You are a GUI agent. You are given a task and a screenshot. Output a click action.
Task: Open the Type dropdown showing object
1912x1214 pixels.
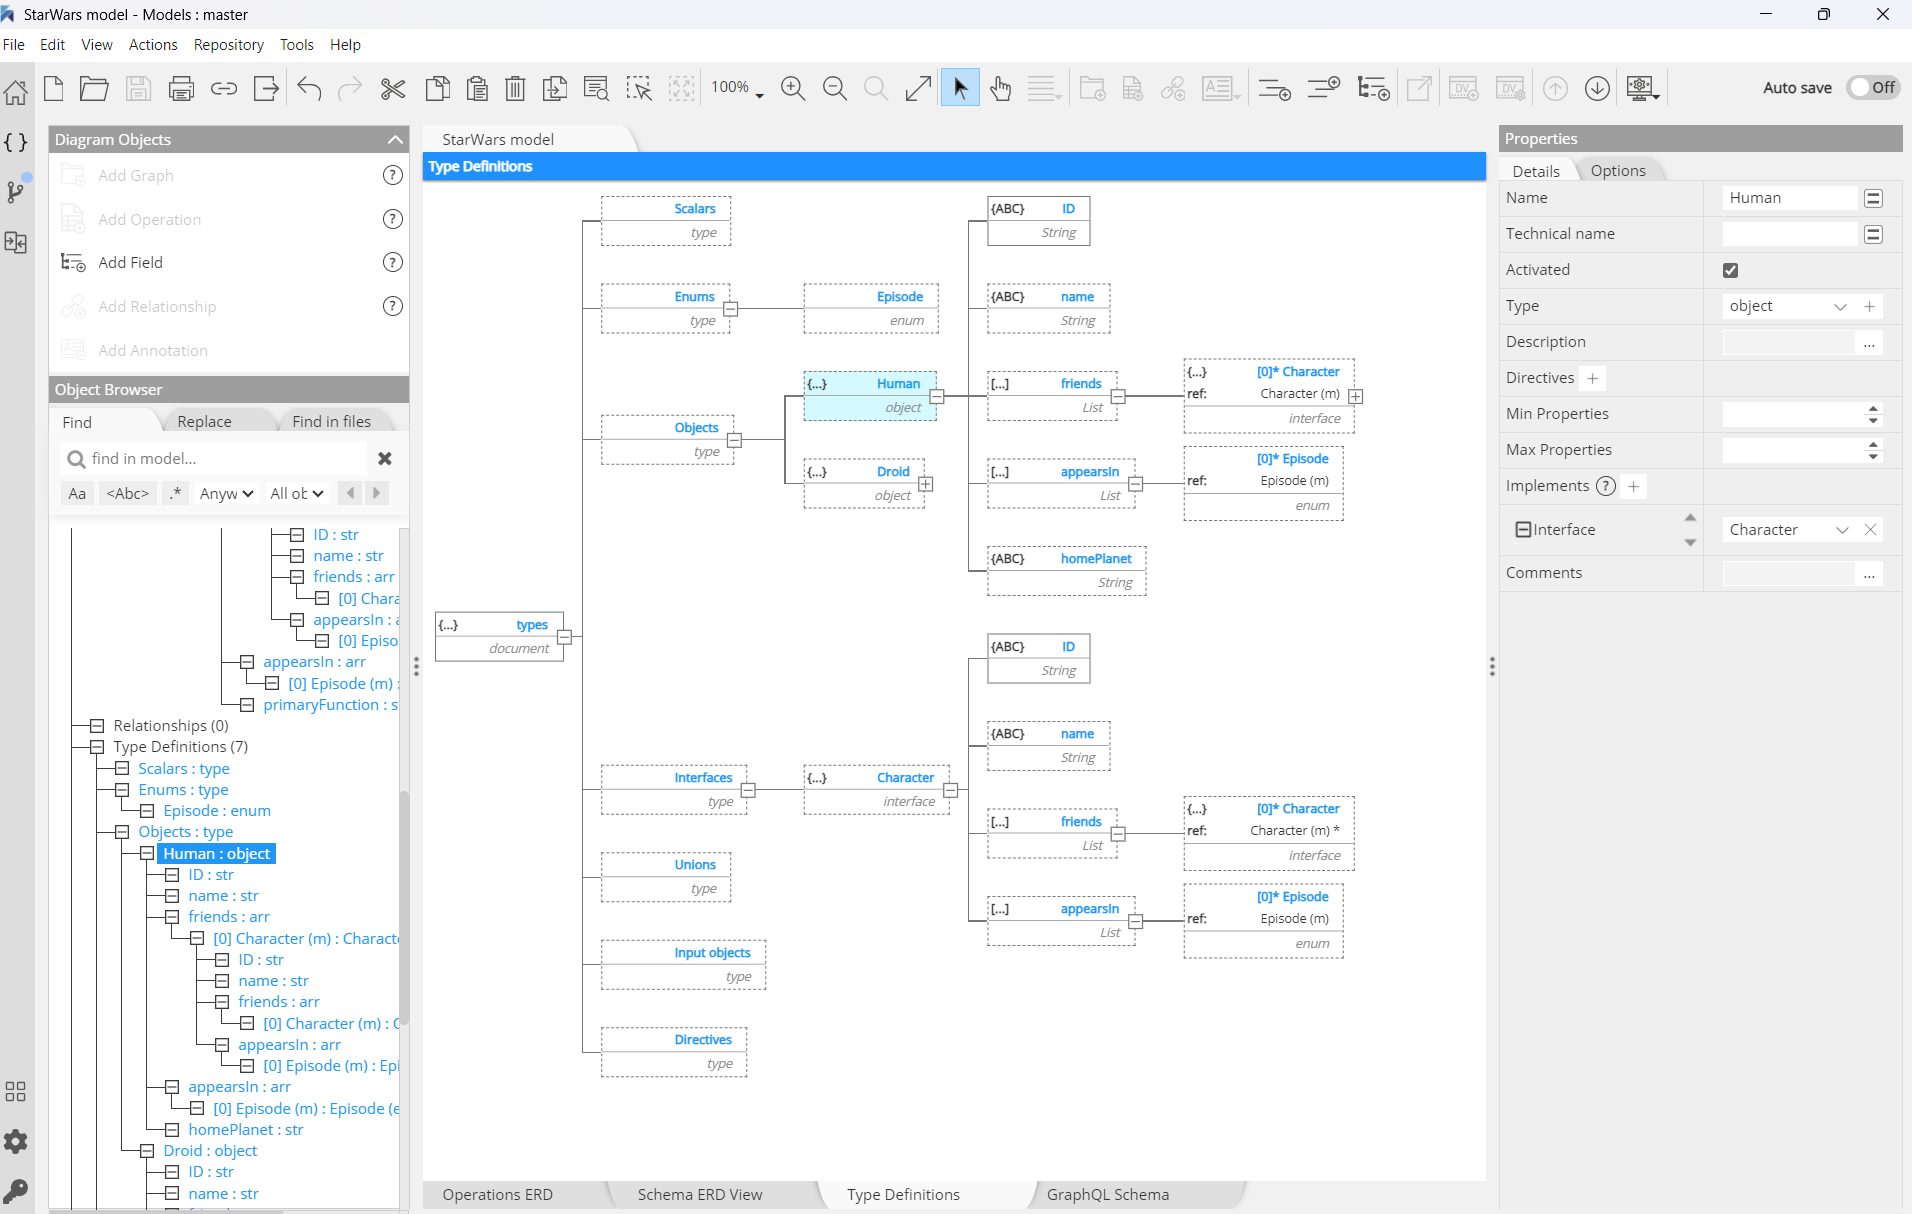coord(1840,306)
